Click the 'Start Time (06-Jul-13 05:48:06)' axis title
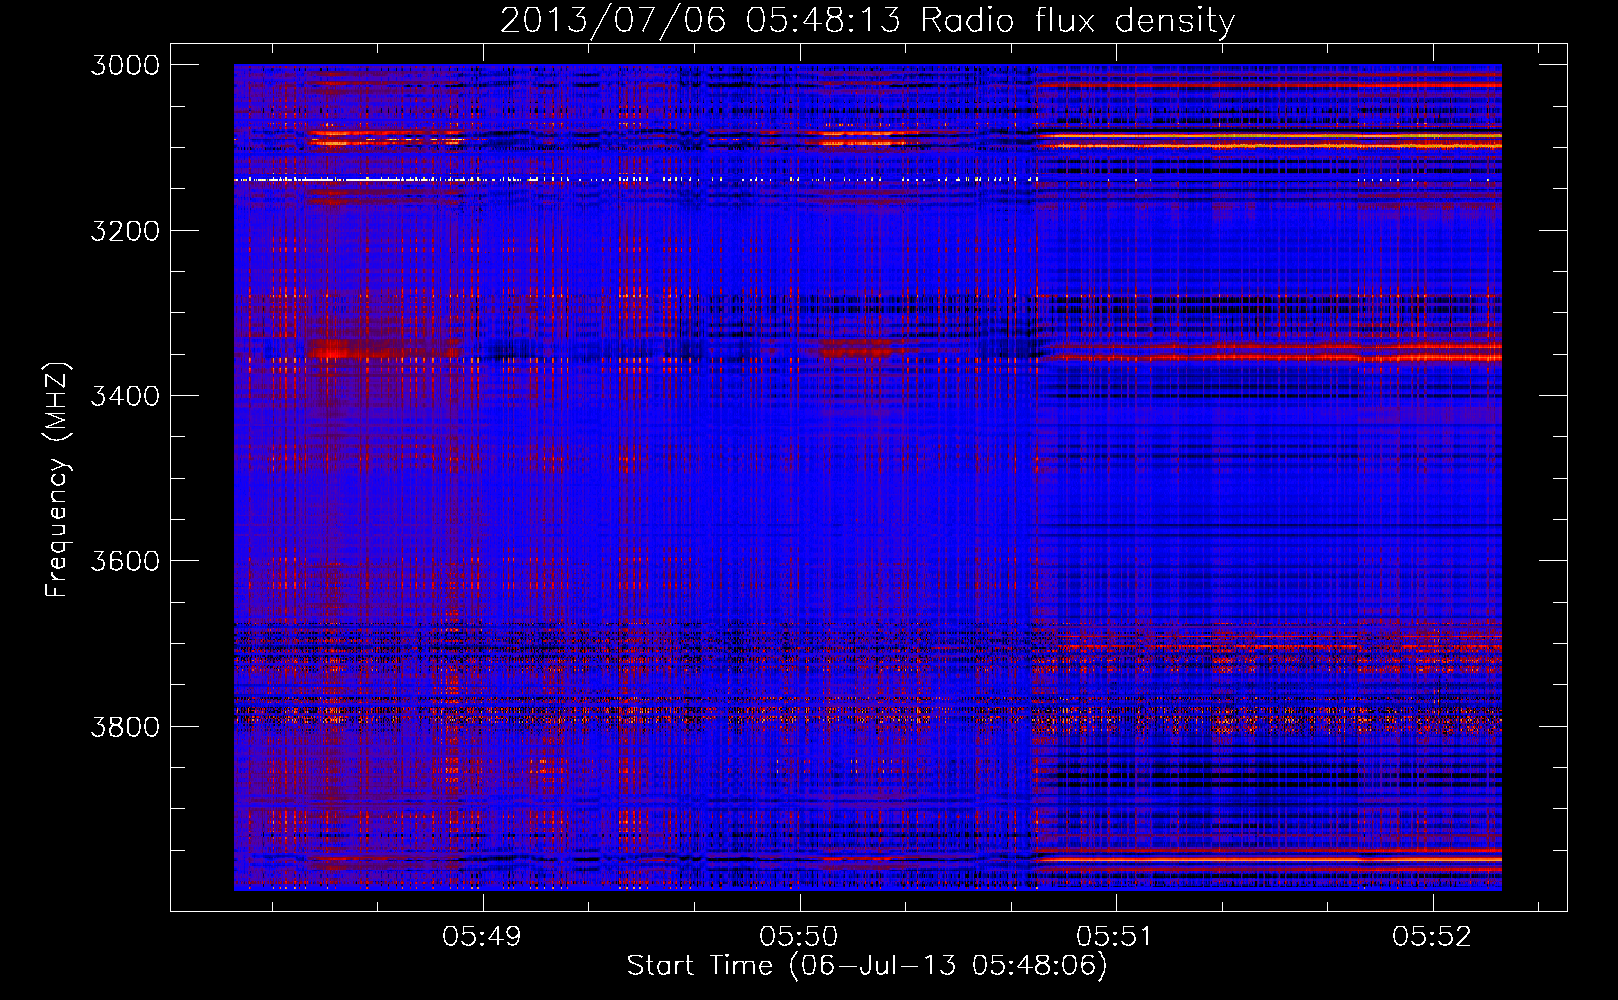The width and height of the screenshot is (1618, 1000). click(867, 966)
